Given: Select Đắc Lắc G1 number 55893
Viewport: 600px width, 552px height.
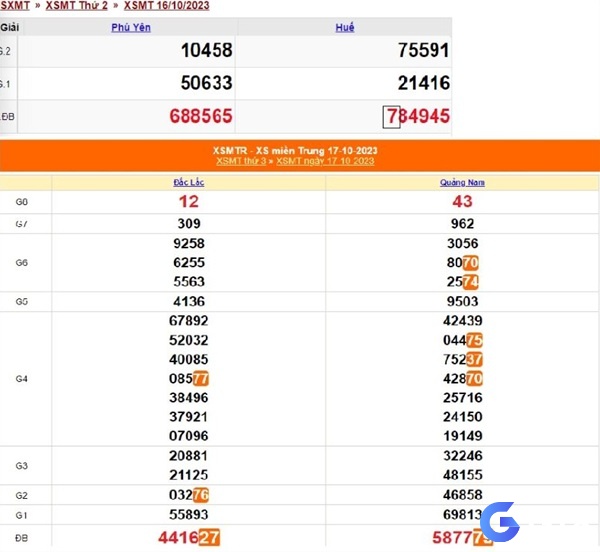Looking at the screenshot, I should pos(189,515).
